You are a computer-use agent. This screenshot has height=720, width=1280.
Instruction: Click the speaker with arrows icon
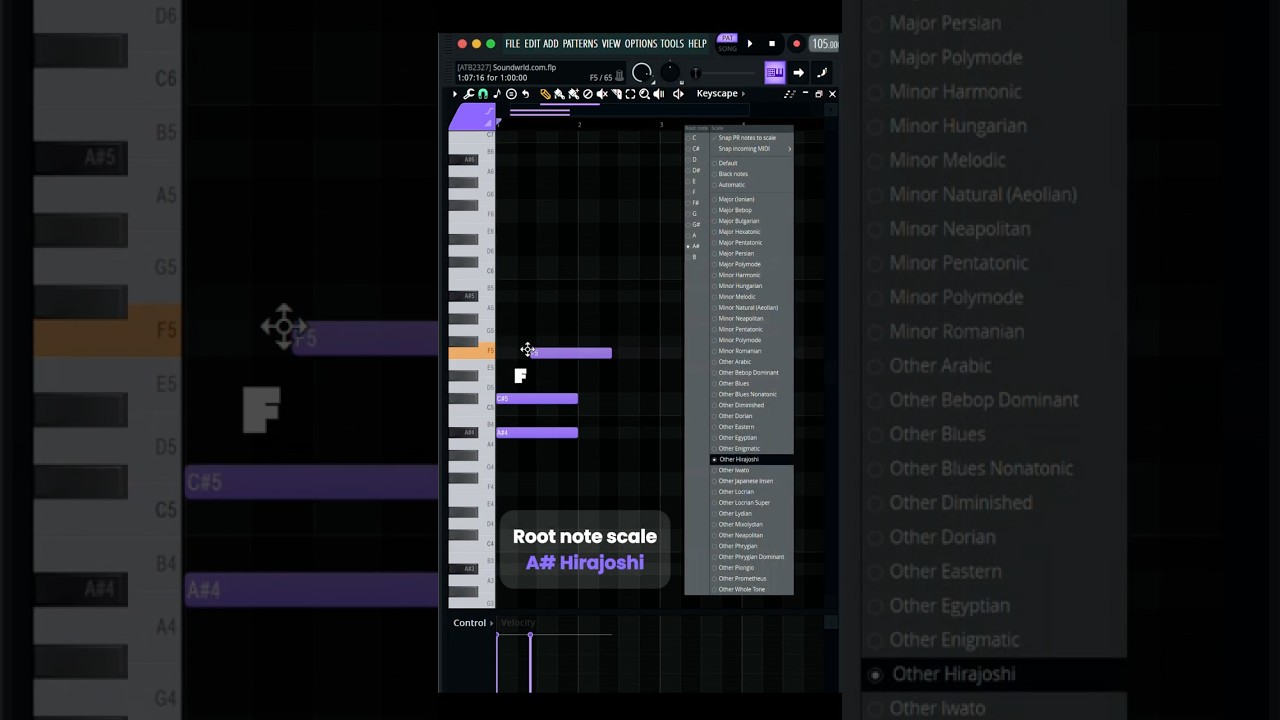coord(678,94)
